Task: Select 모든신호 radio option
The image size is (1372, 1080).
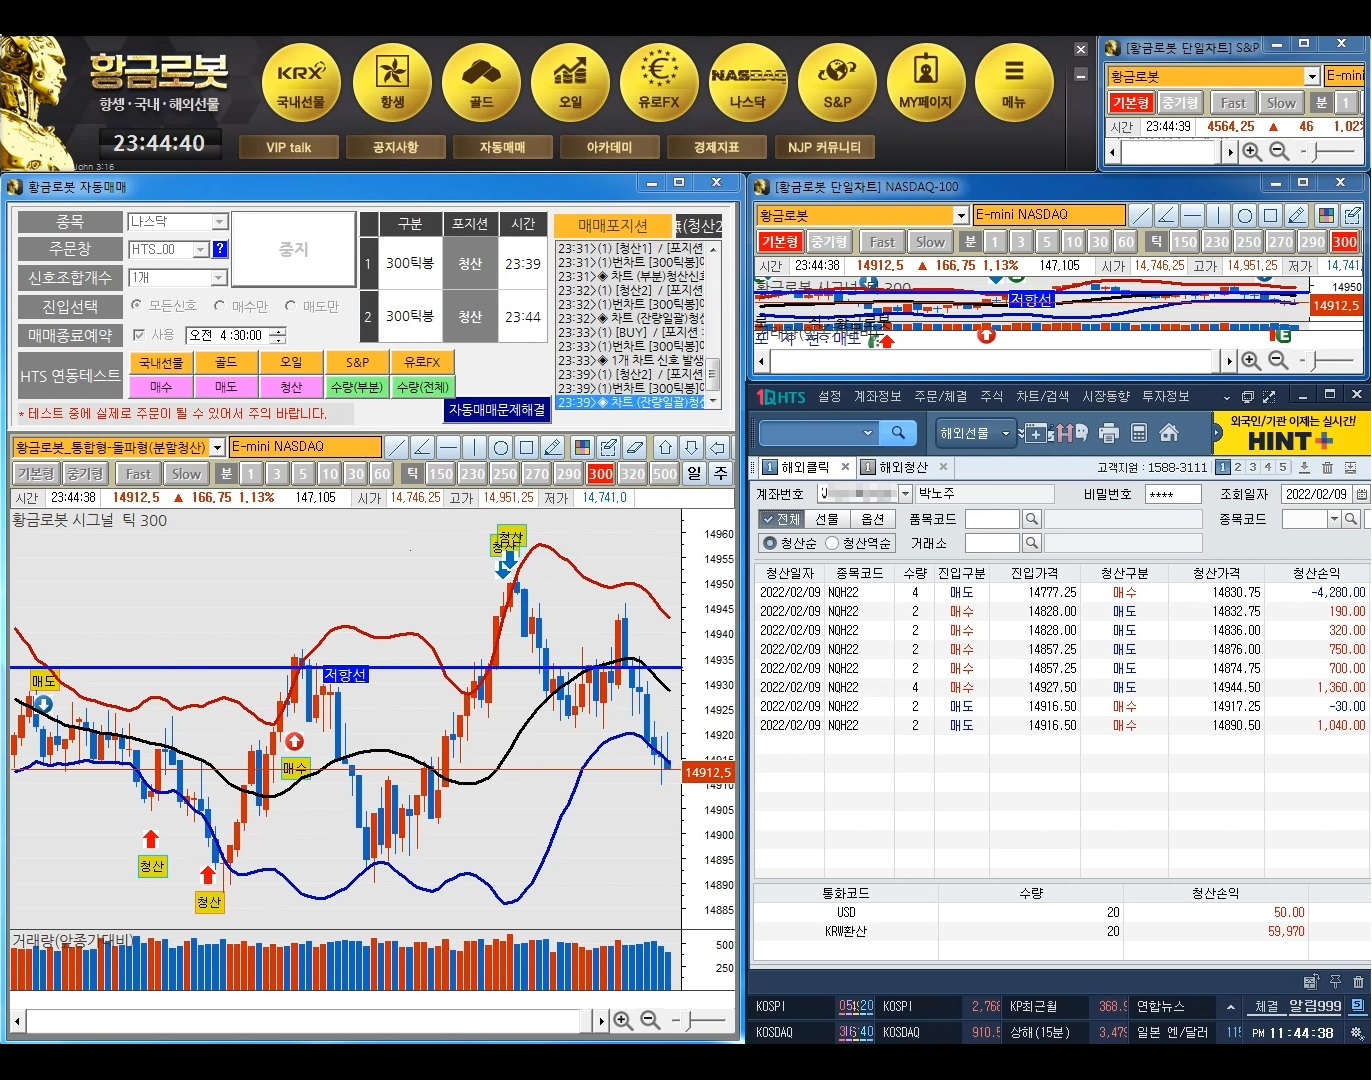Action: click(x=137, y=305)
